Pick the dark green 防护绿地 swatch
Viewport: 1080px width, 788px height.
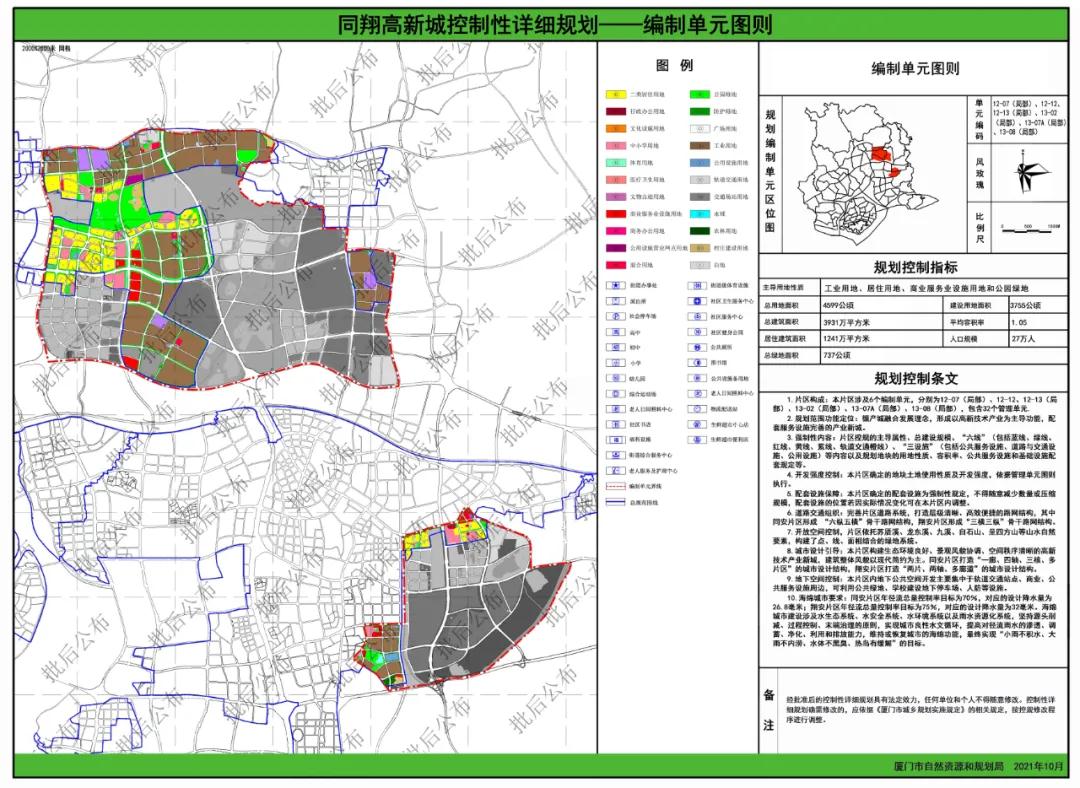(x=700, y=111)
